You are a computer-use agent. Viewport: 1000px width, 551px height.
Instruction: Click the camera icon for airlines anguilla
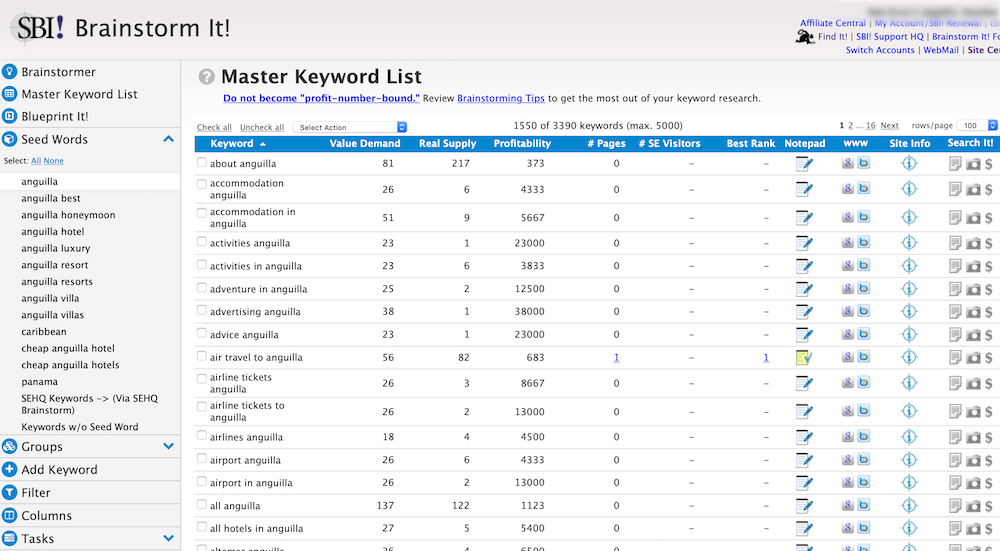pos(973,437)
